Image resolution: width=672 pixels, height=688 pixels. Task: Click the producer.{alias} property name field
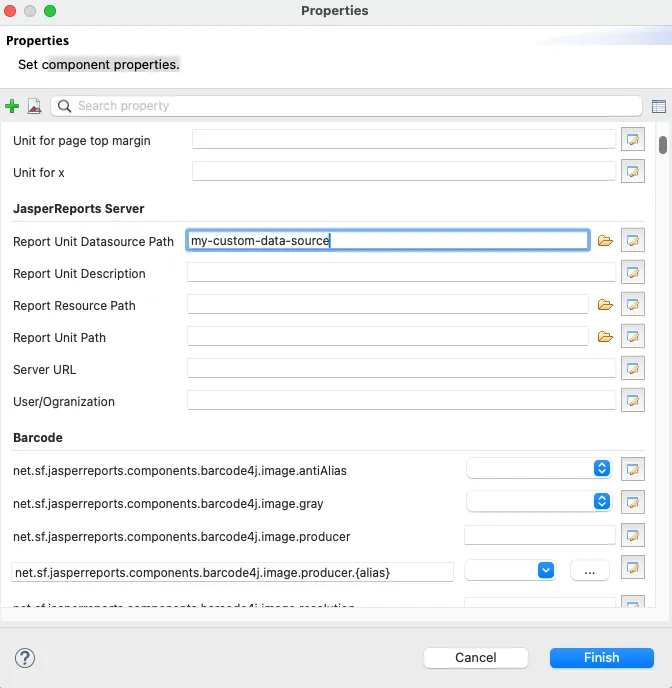(232, 573)
